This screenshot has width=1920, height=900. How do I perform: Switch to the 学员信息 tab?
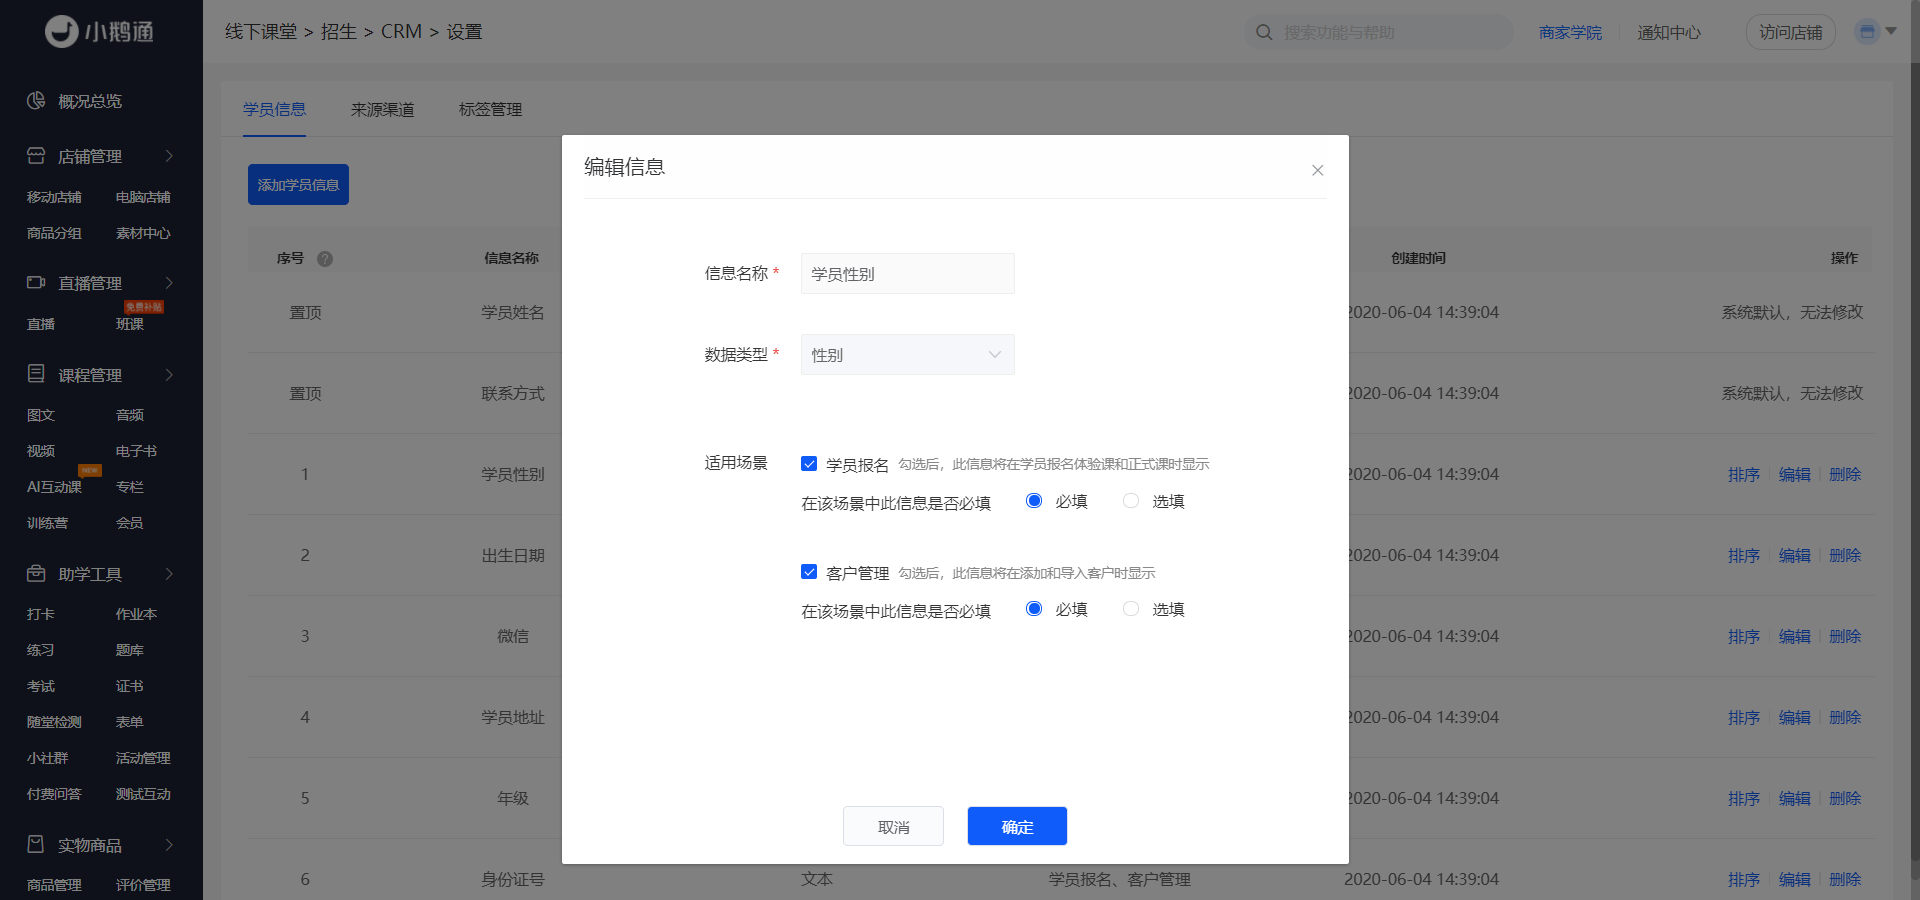coord(275,109)
